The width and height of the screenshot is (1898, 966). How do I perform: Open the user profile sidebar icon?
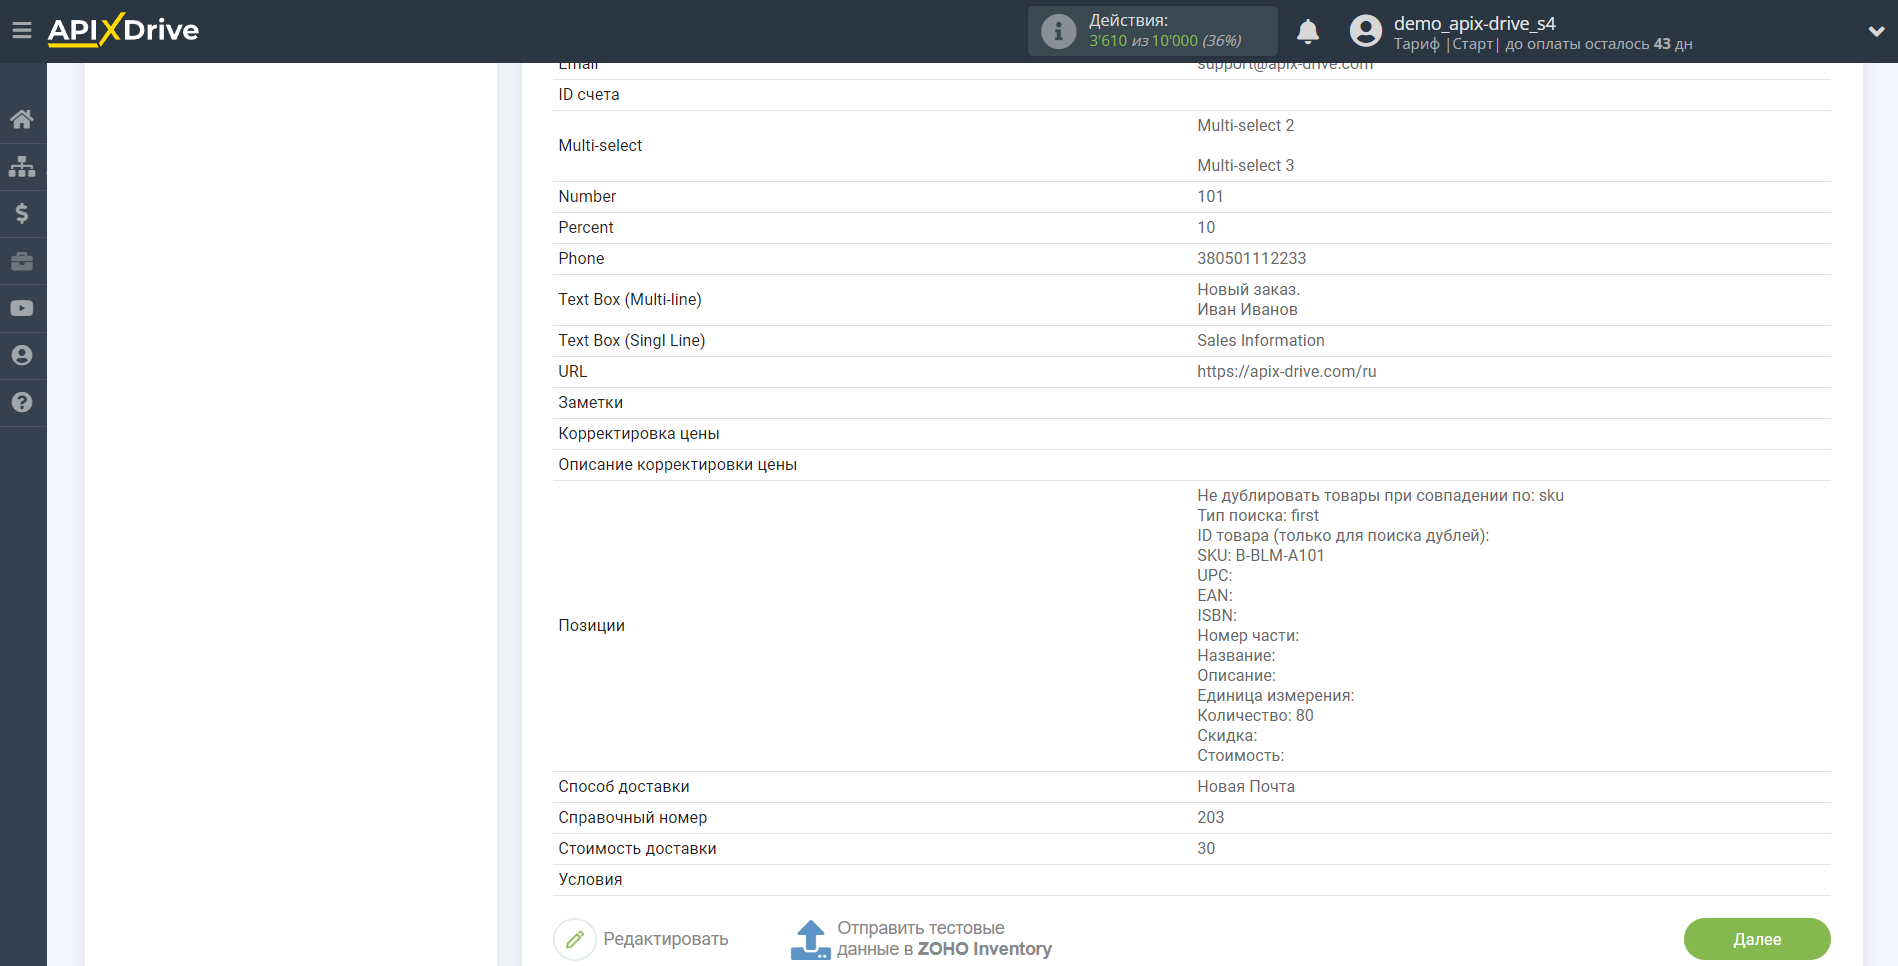point(22,355)
